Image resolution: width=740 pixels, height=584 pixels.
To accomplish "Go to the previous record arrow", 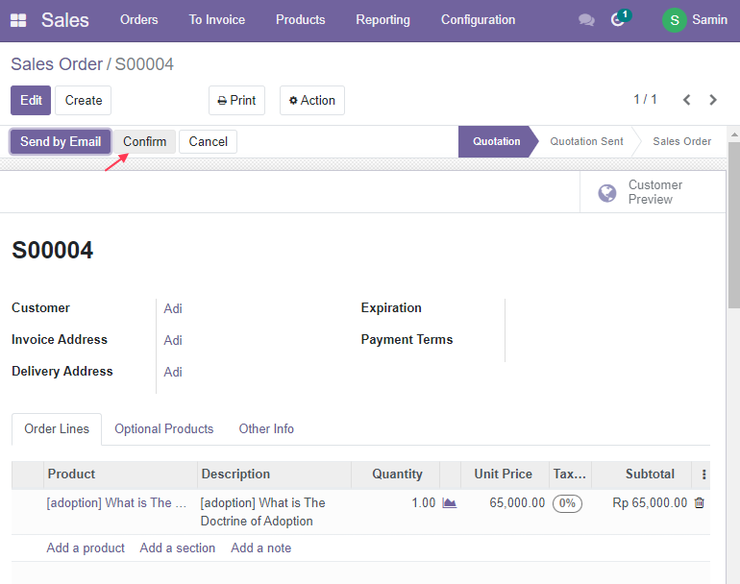I will (x=687, y=100).
